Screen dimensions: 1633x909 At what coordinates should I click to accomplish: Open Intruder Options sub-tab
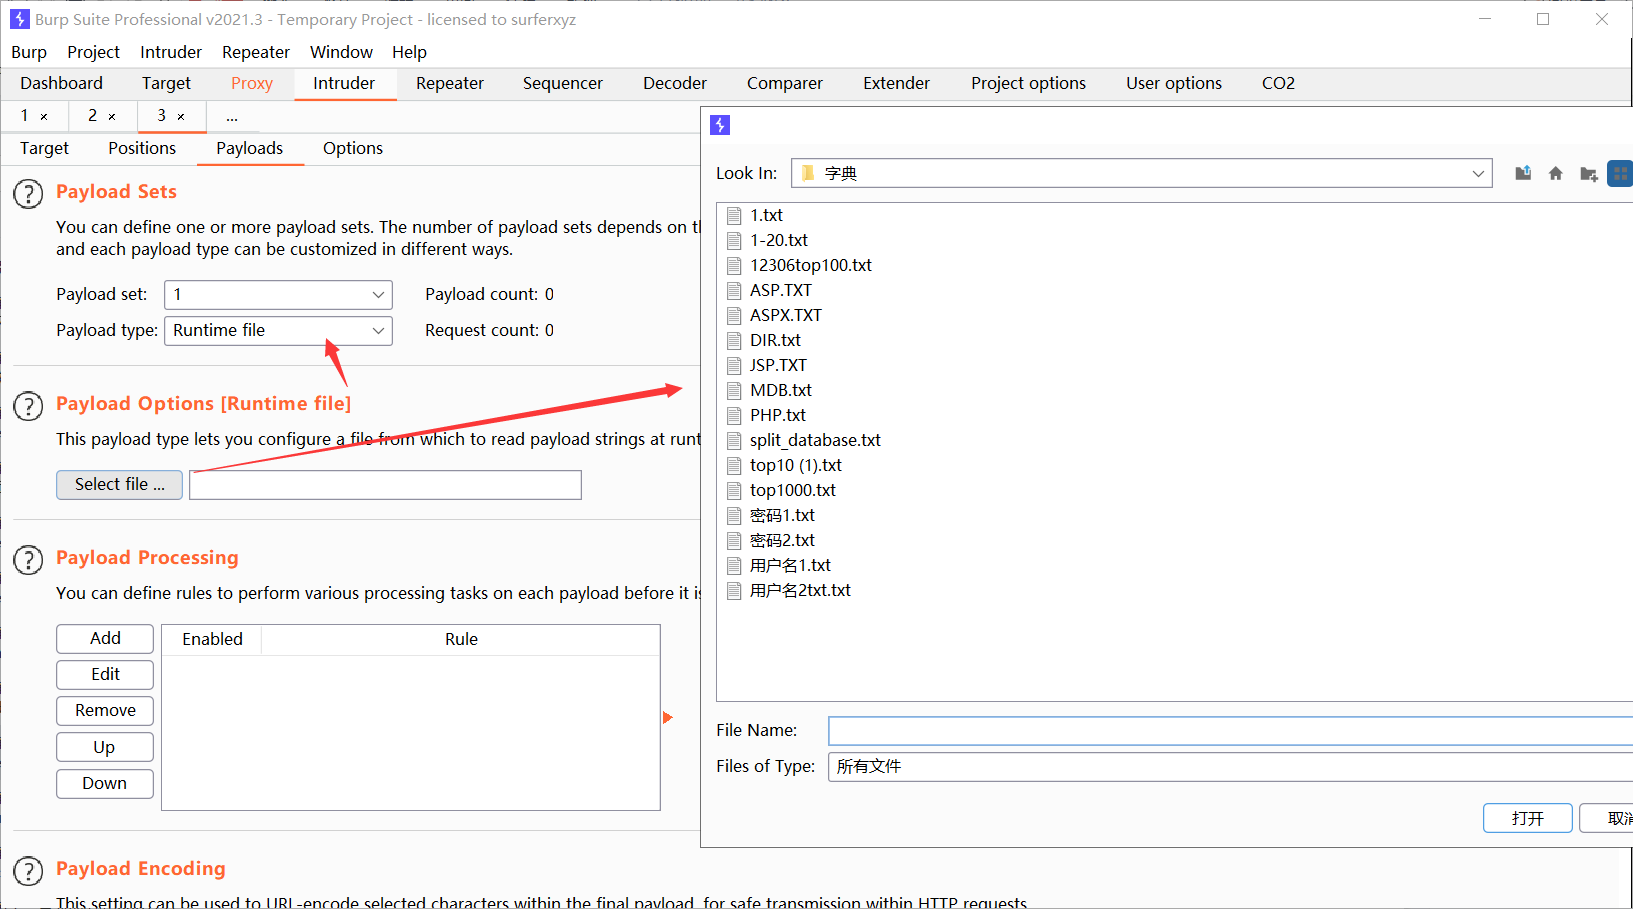pyautogui.click(x=353, y=148)
